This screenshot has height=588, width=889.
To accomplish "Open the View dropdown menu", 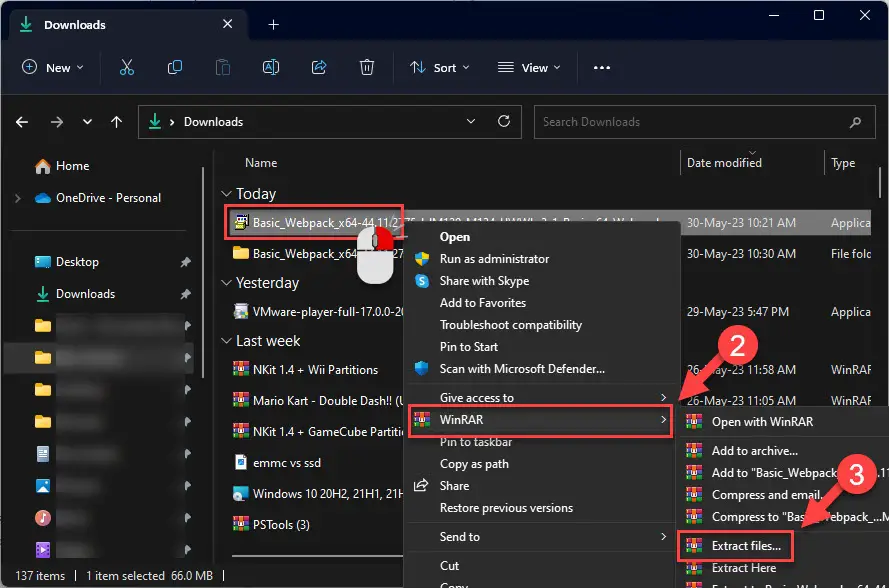I will tap(530, 67).
